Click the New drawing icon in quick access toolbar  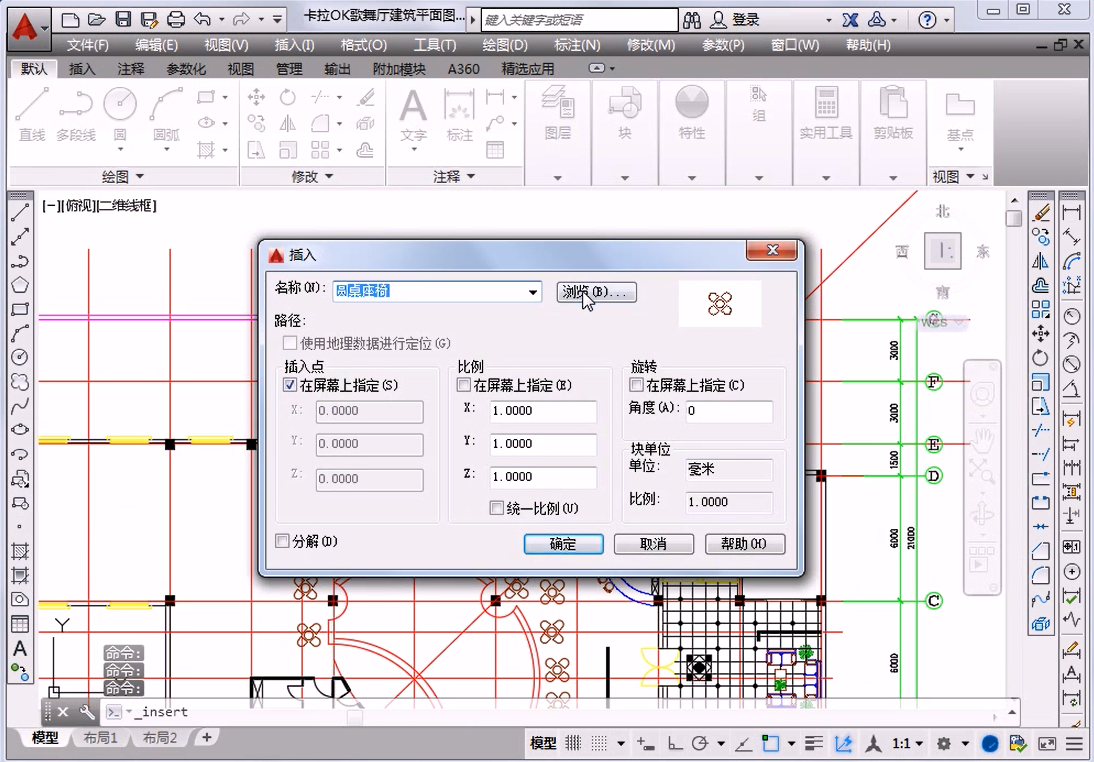click(70, 20)
